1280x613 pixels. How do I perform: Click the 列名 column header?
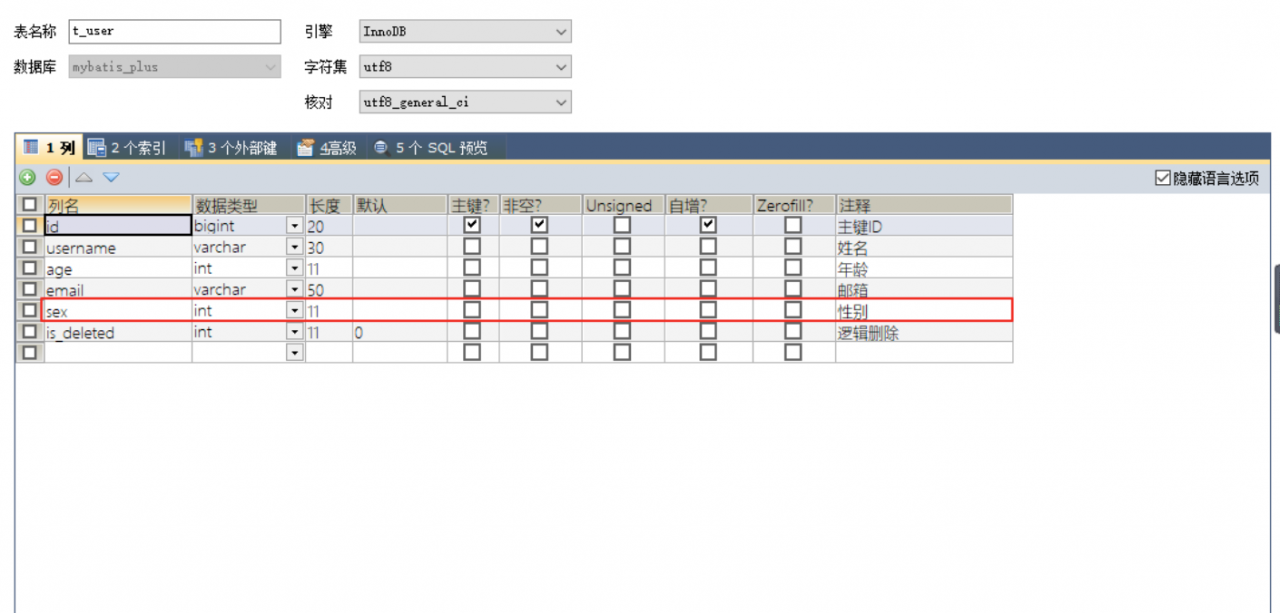coord(118,205)
